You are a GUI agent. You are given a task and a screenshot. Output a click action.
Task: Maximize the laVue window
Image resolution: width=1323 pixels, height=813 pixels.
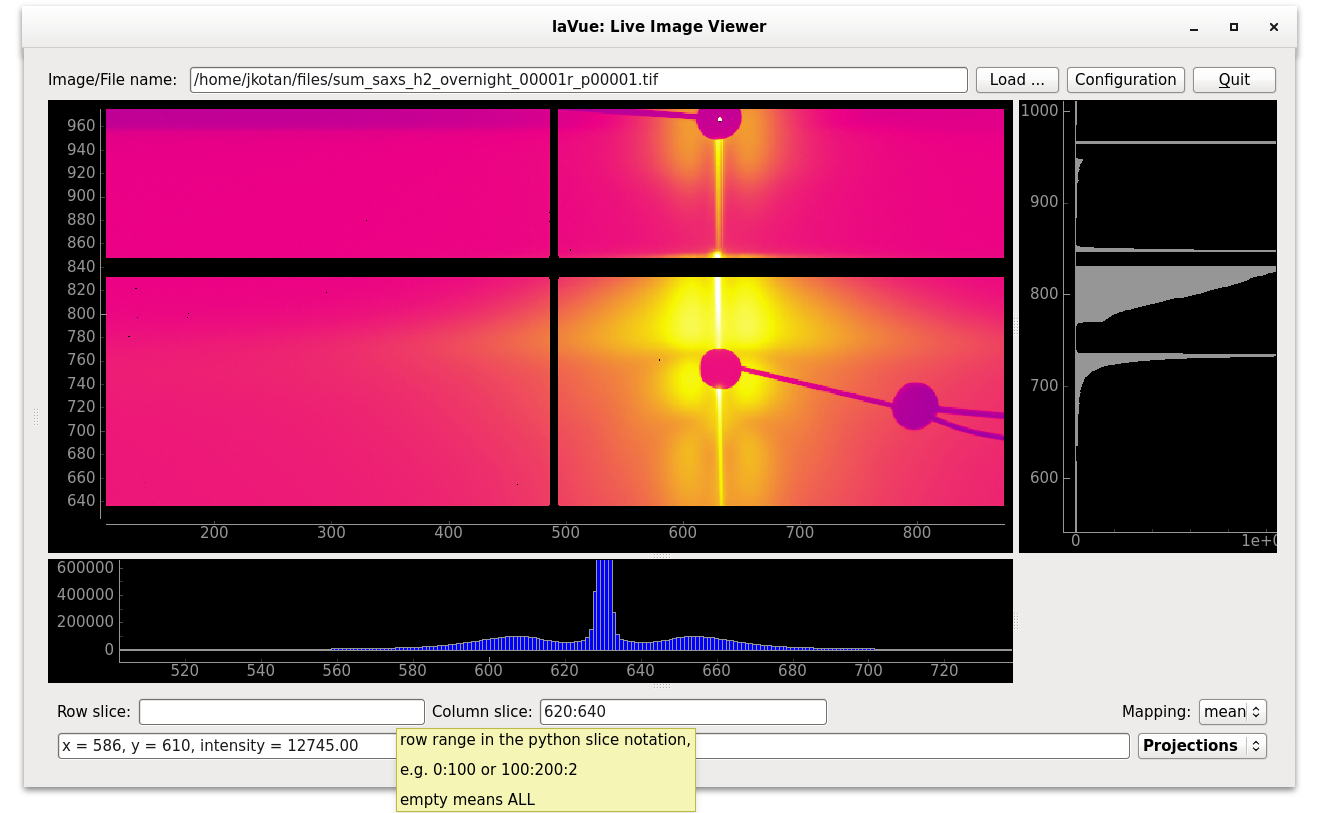coord(1234,28)
